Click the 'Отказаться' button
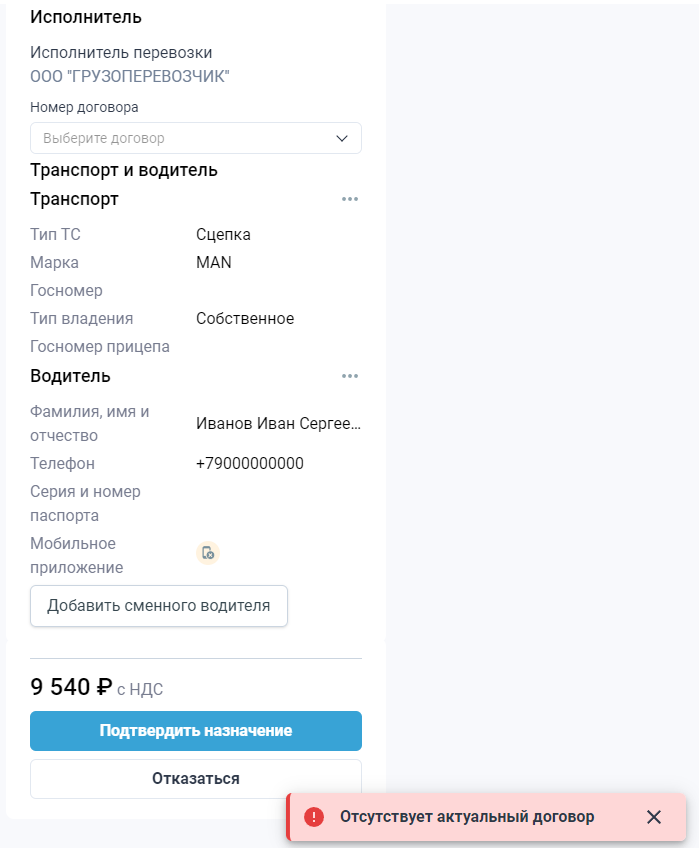This screenshot has height=848, width=699. click(196, 778)
